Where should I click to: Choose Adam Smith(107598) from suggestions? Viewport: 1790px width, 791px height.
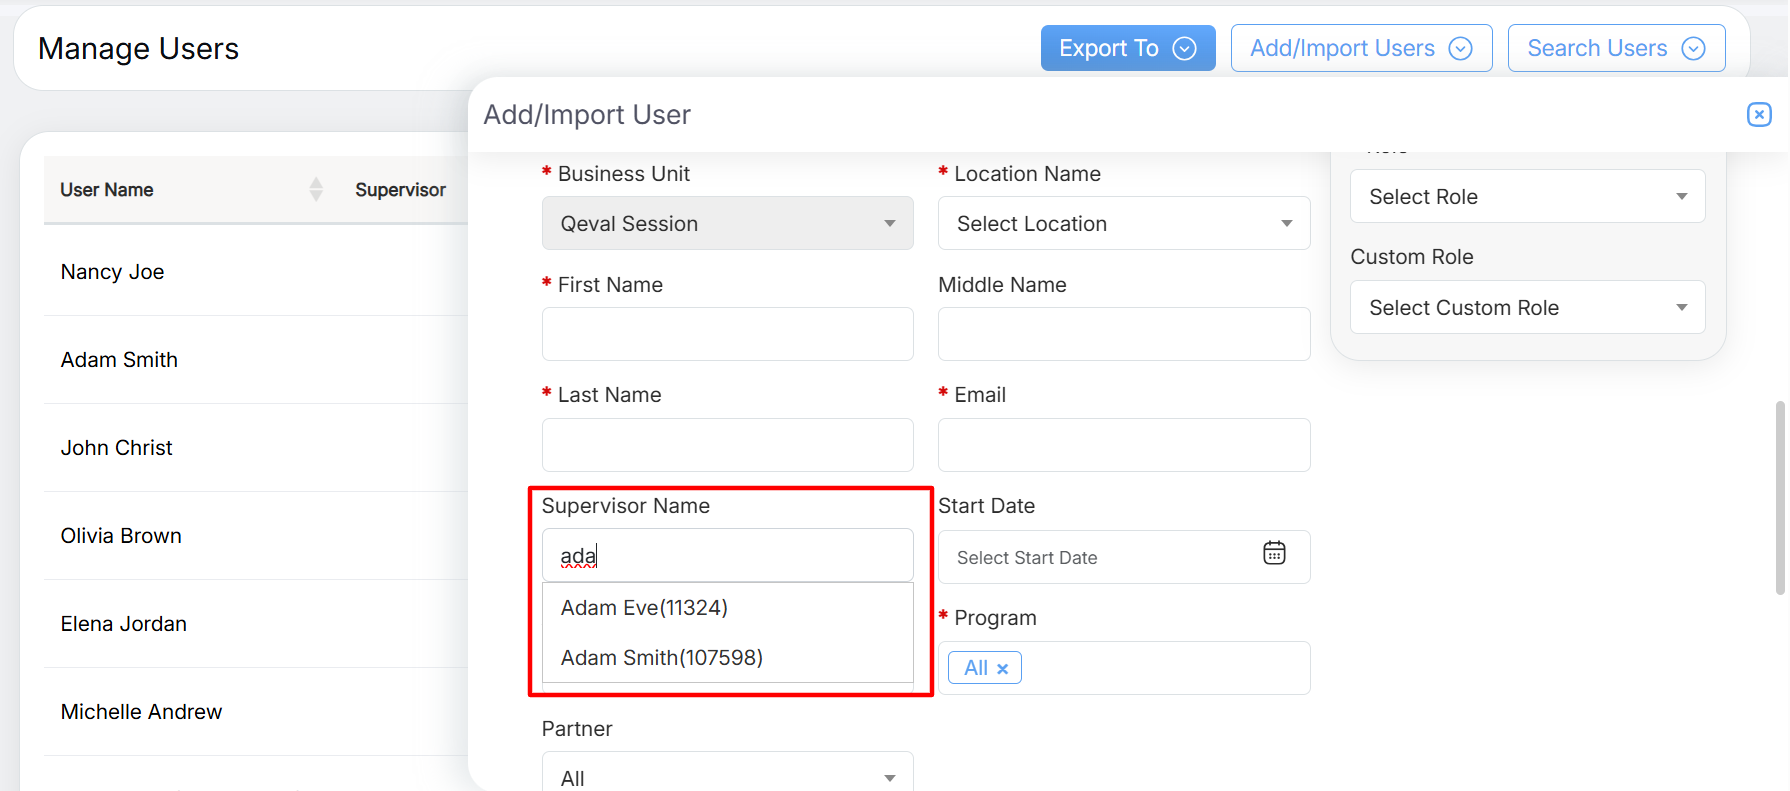pos(661,658)
